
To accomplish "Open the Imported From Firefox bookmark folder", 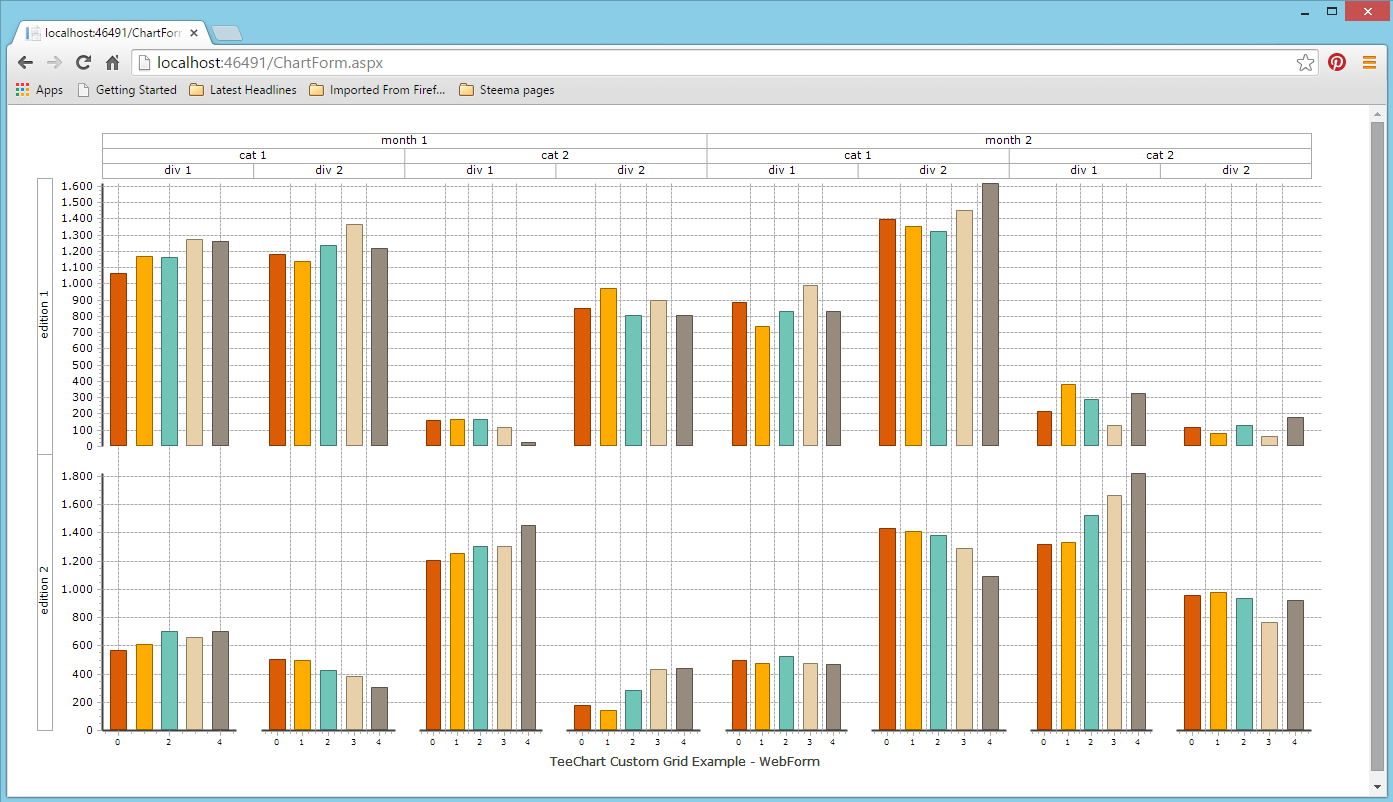I will point(377,90).
